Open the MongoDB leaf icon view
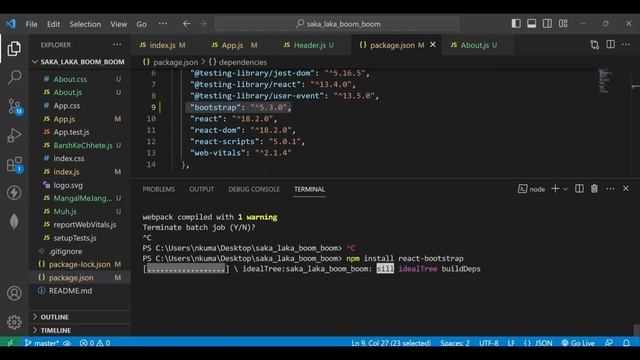This screenshot has height=360, width=640. pos(14,222)
